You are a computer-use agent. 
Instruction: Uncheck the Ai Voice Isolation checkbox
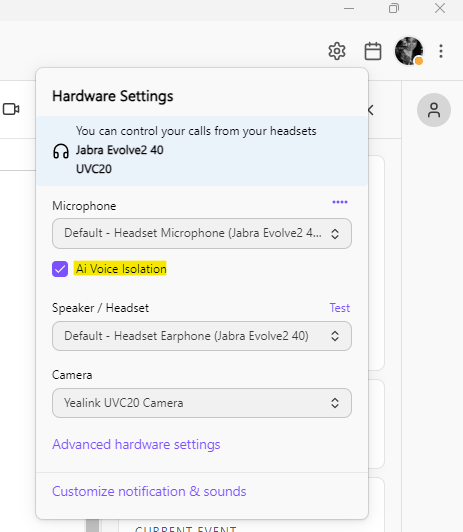[60, 269]
